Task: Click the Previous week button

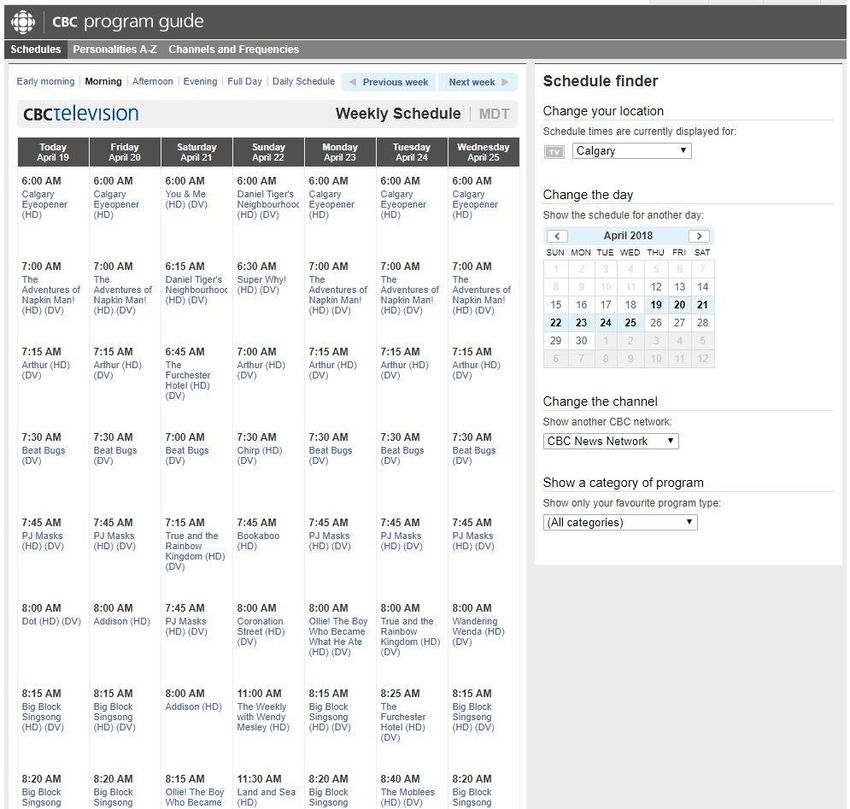Action: pyautogui.click(x=389, y=82)
